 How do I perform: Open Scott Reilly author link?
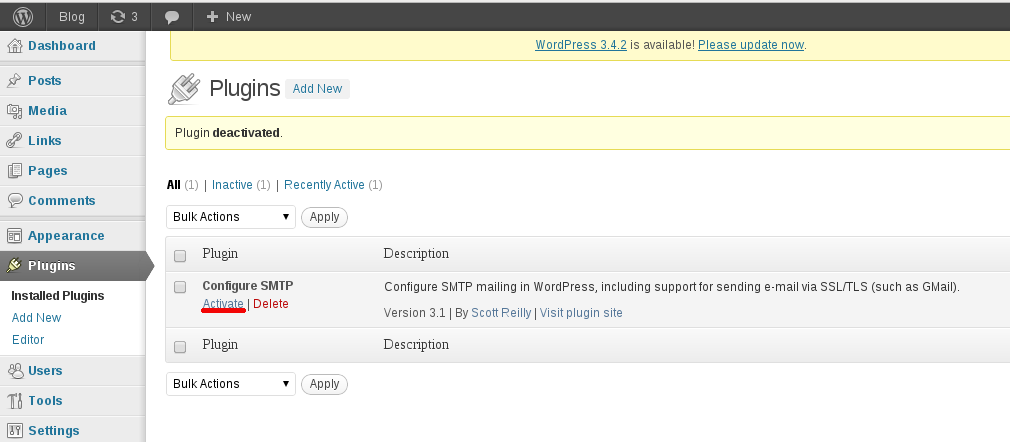click(x=501, y=312)
